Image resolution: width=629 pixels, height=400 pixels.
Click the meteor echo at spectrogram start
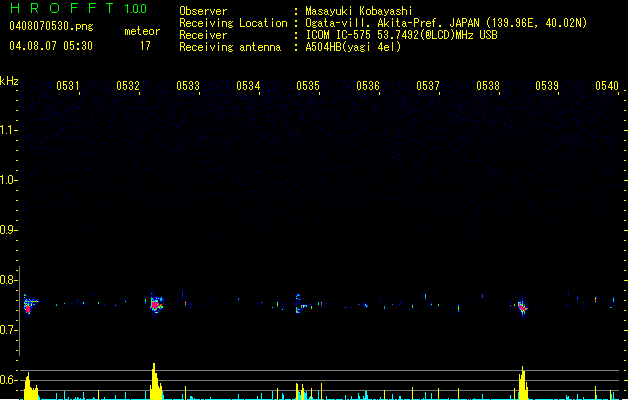click(x=29, y=305)
